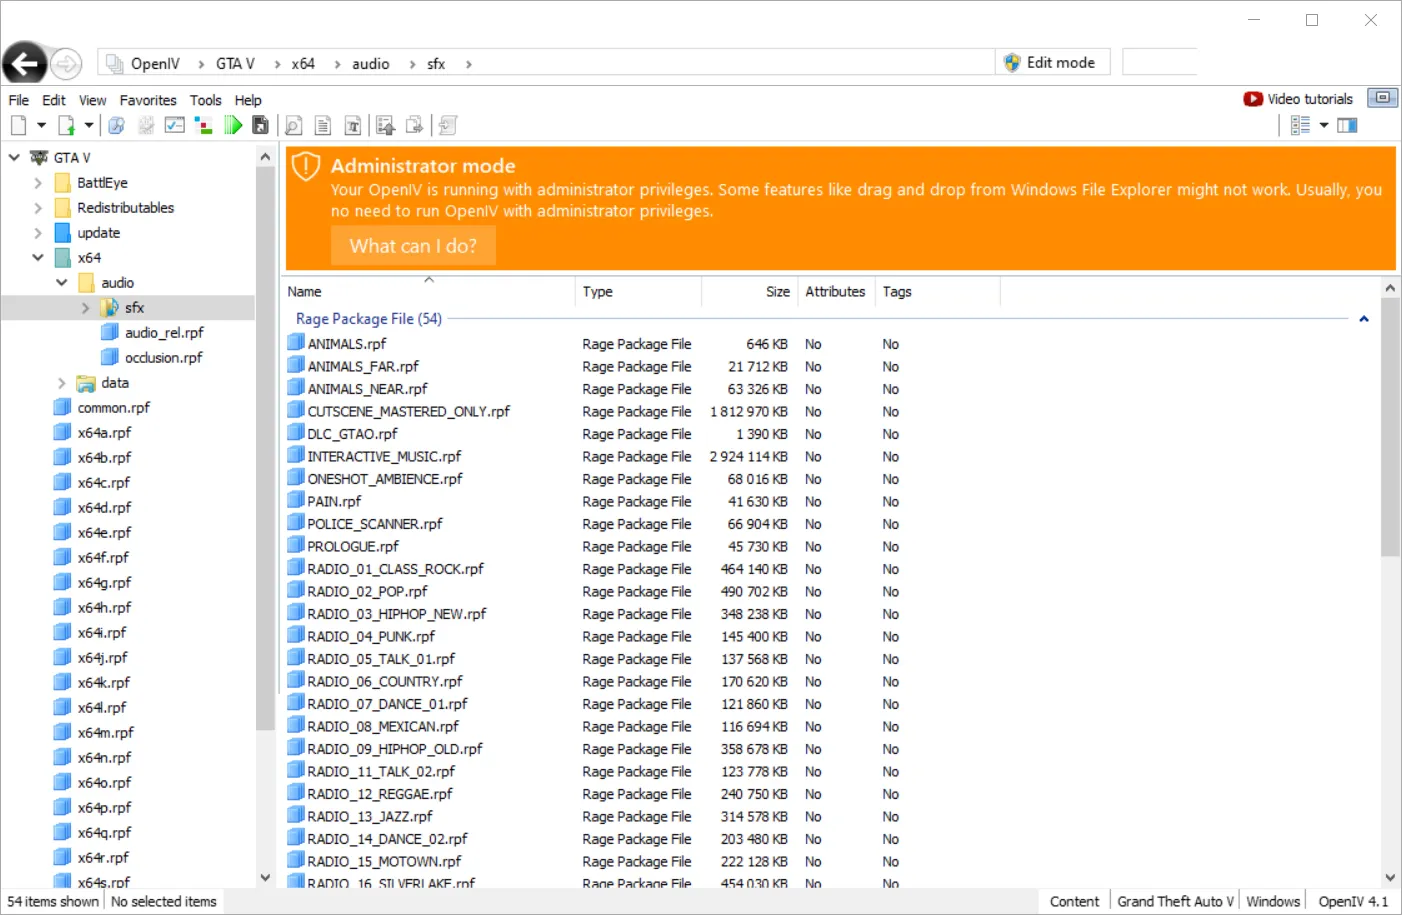Expand the BattlEye folder in tree
Viewport: 1402px width, 915px height.
(38, 183)
